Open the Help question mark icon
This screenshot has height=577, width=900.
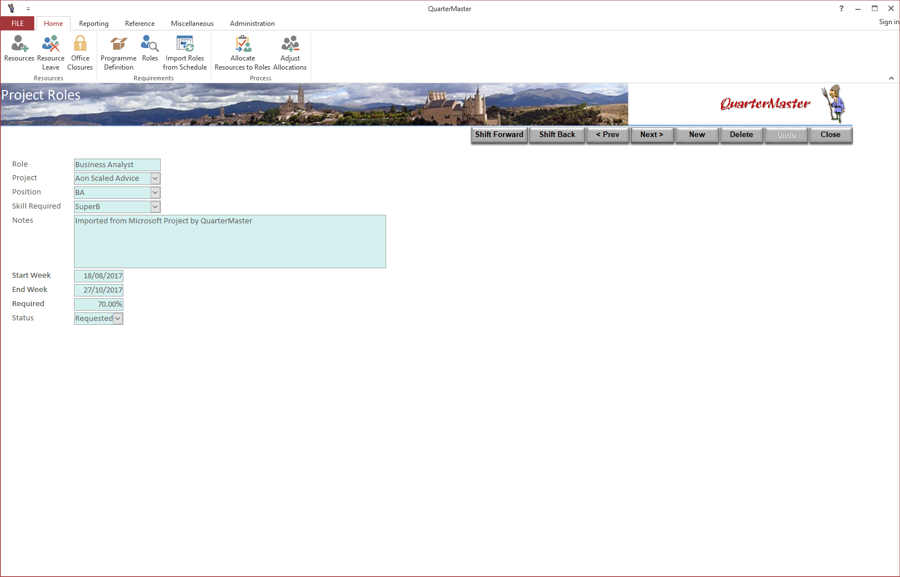(841, 9)
